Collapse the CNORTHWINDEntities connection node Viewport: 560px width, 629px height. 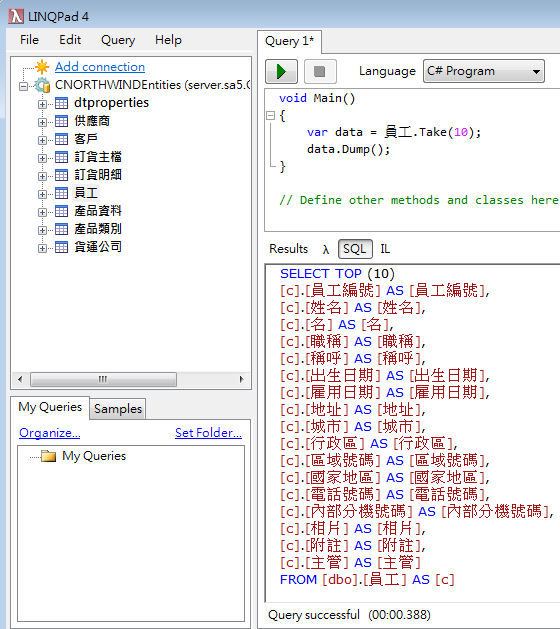[x=24, y=86]
